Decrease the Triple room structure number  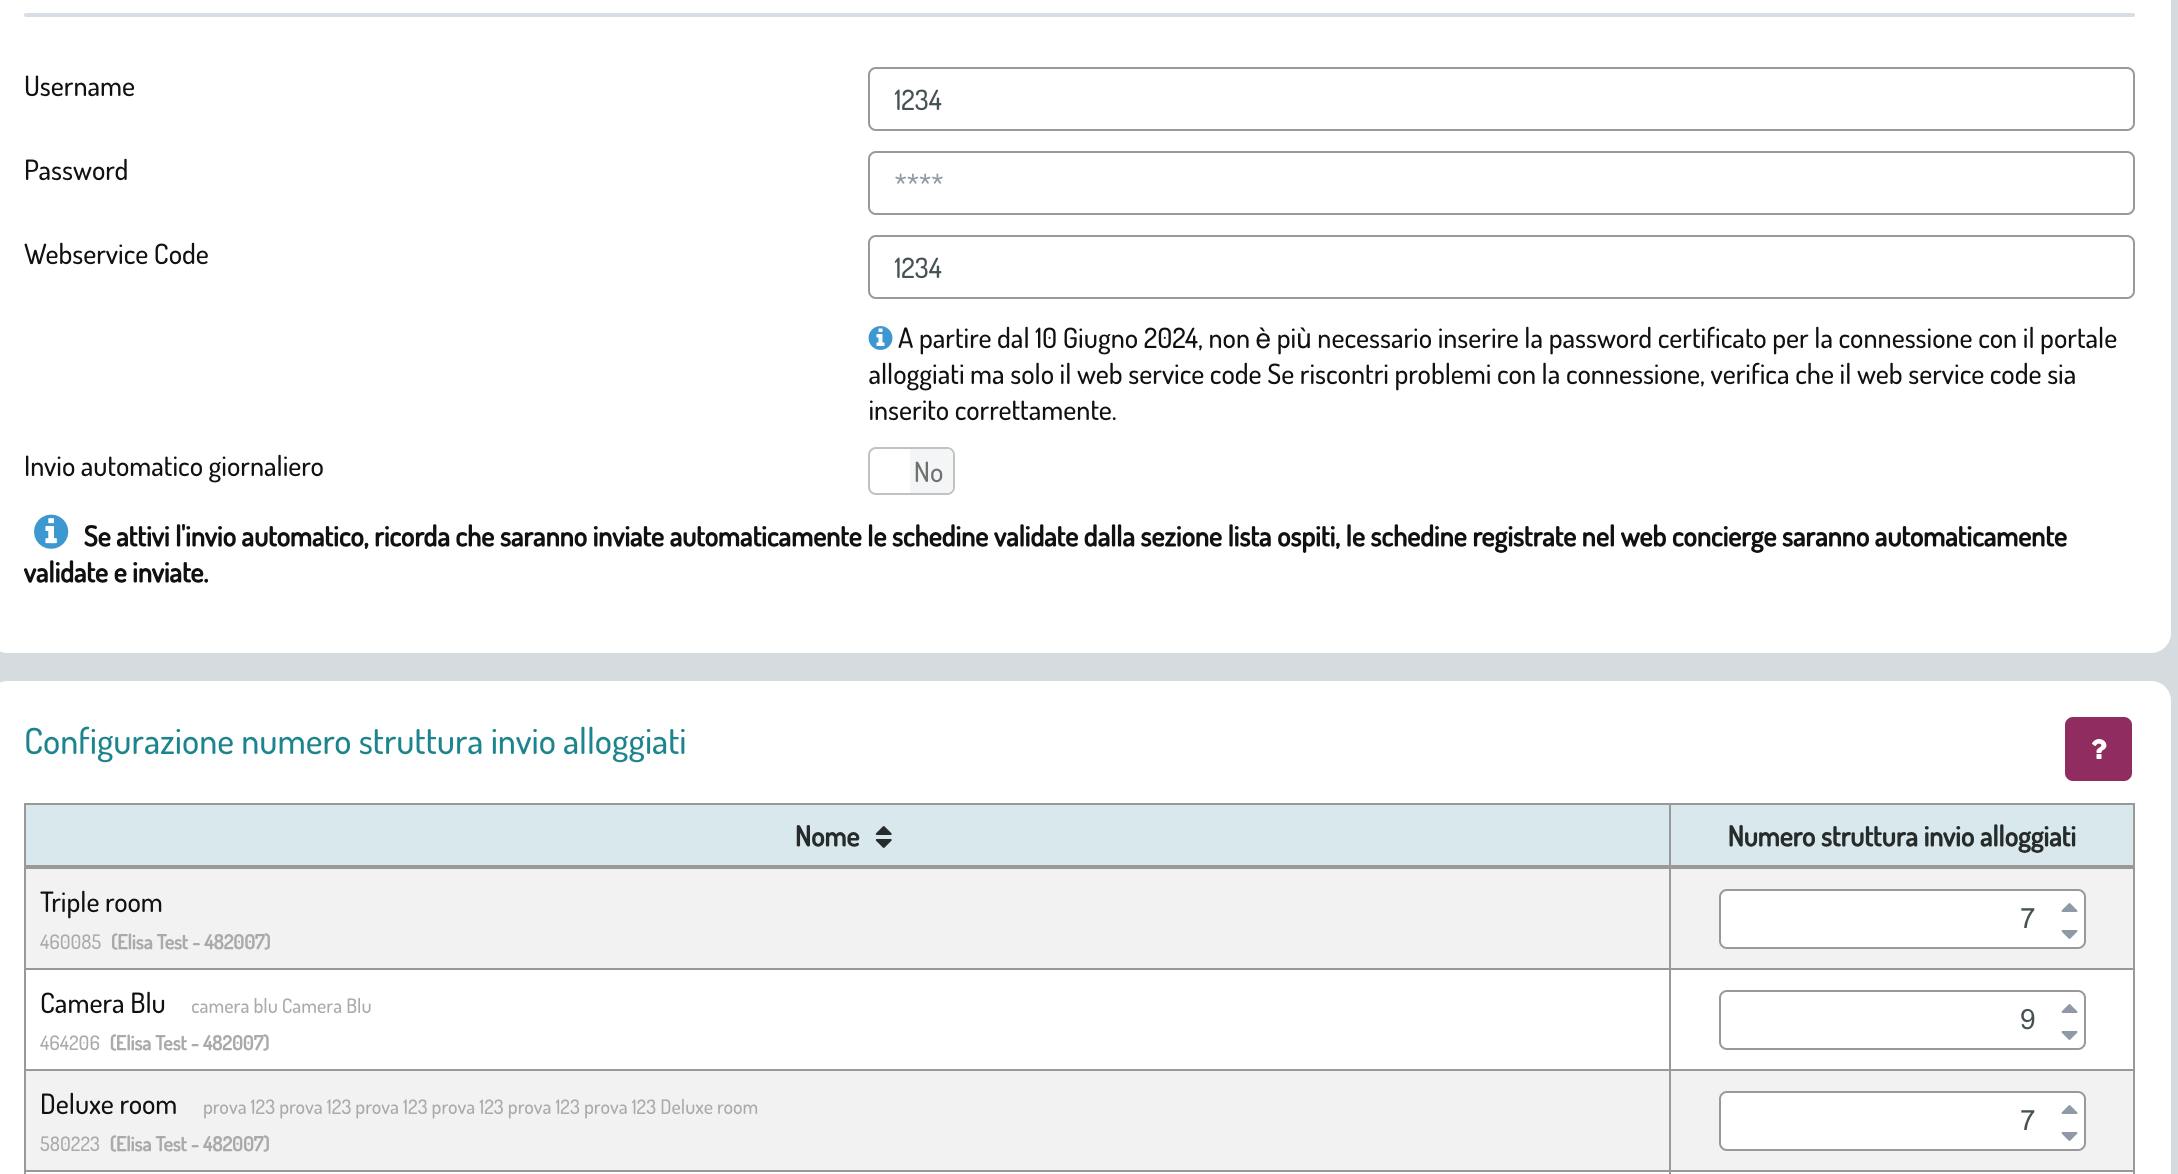(2069, 933)
